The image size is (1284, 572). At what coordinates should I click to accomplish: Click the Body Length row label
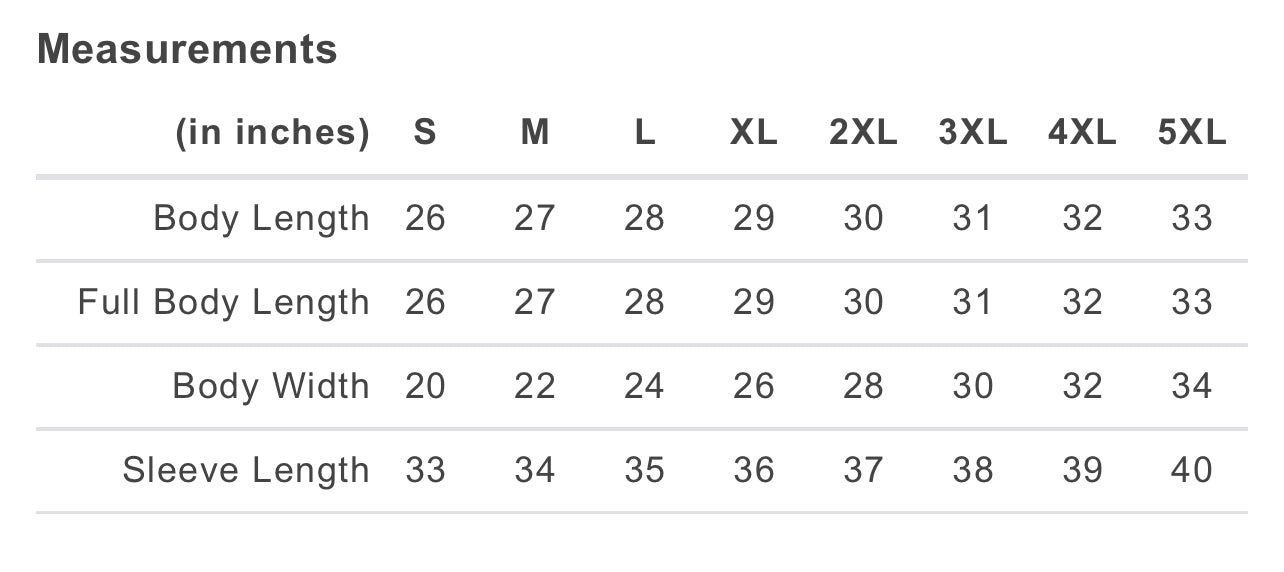click(x=261, y=218)
